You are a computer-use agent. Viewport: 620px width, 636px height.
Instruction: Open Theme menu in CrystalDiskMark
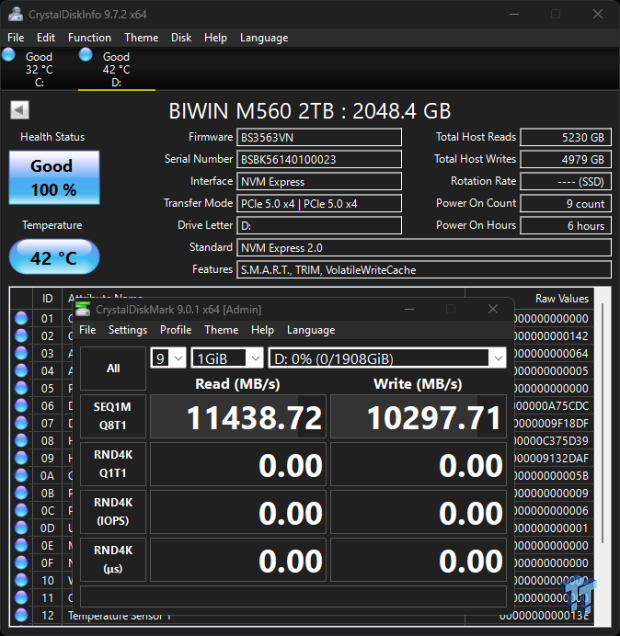coord(221,330)
